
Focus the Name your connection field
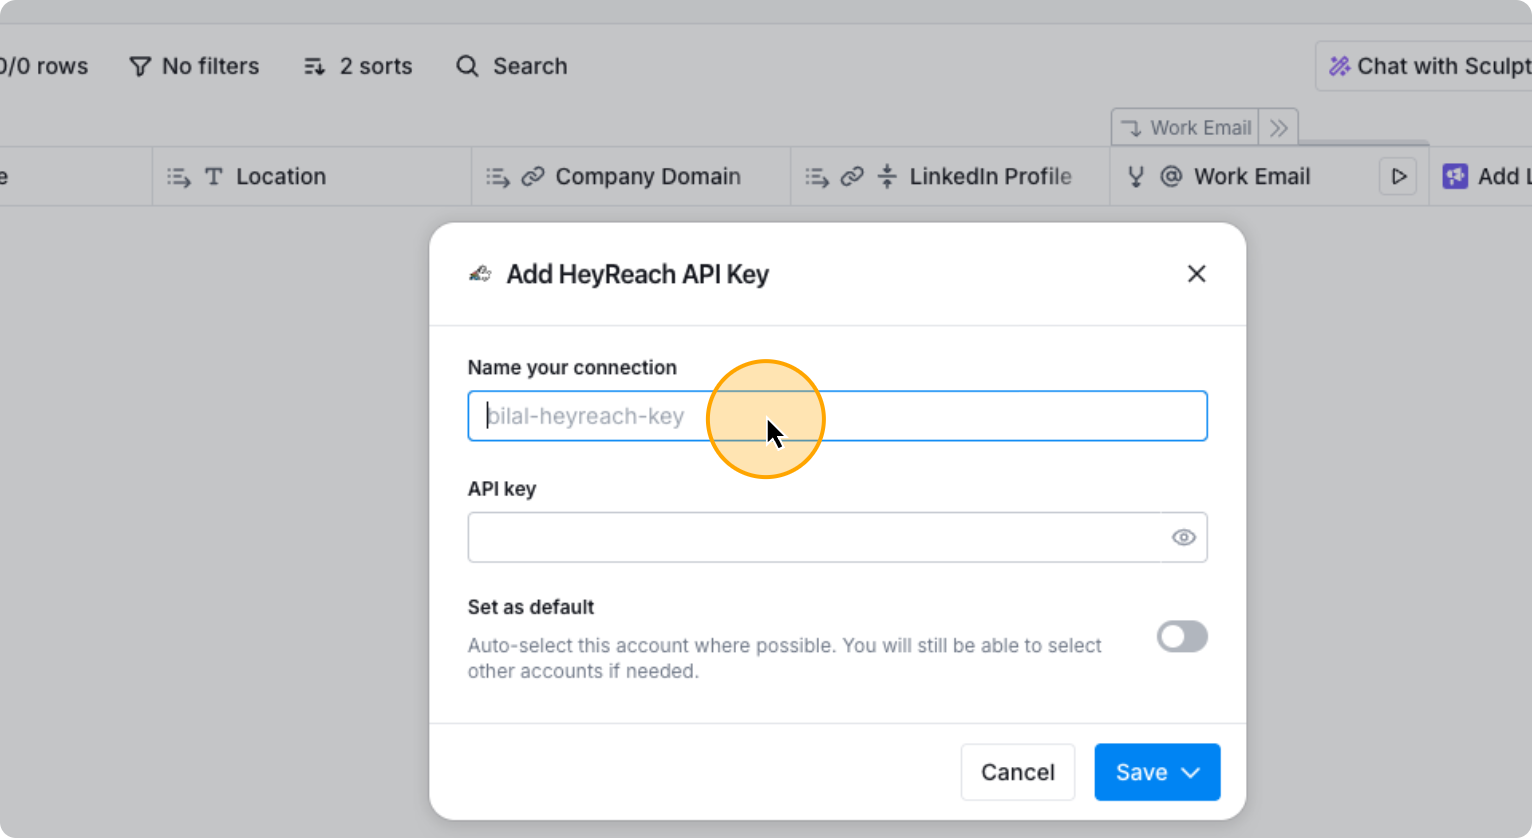coord(837,416)
